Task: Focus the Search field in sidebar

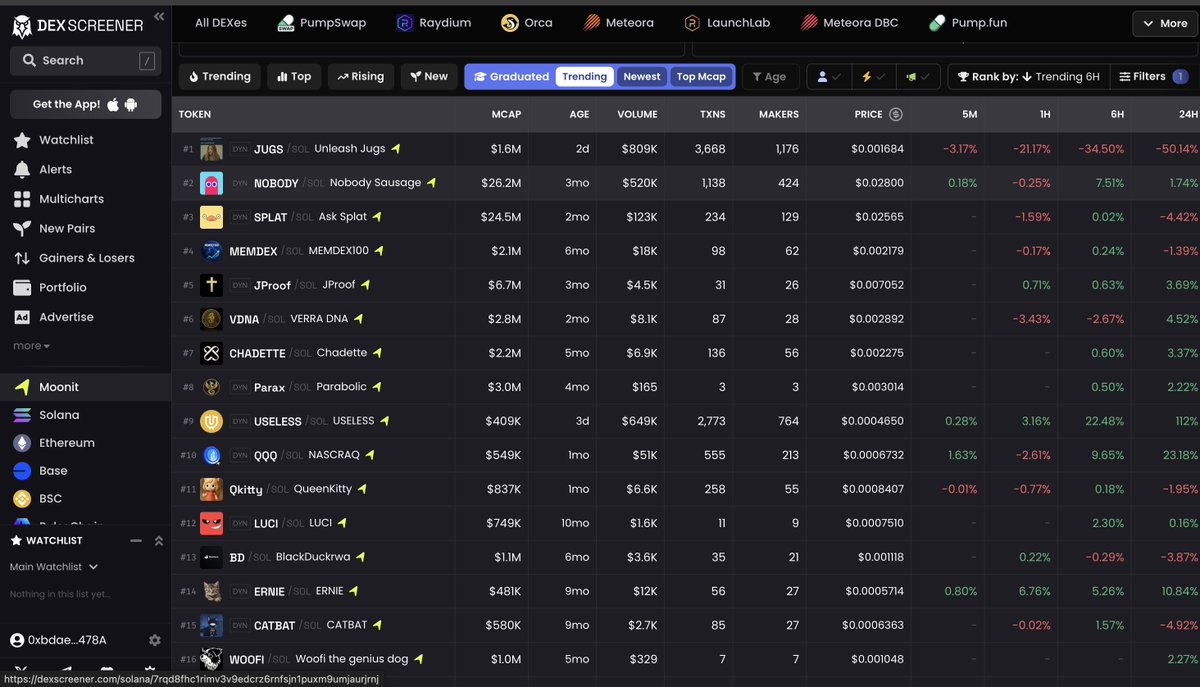Action: click(86, 61)
